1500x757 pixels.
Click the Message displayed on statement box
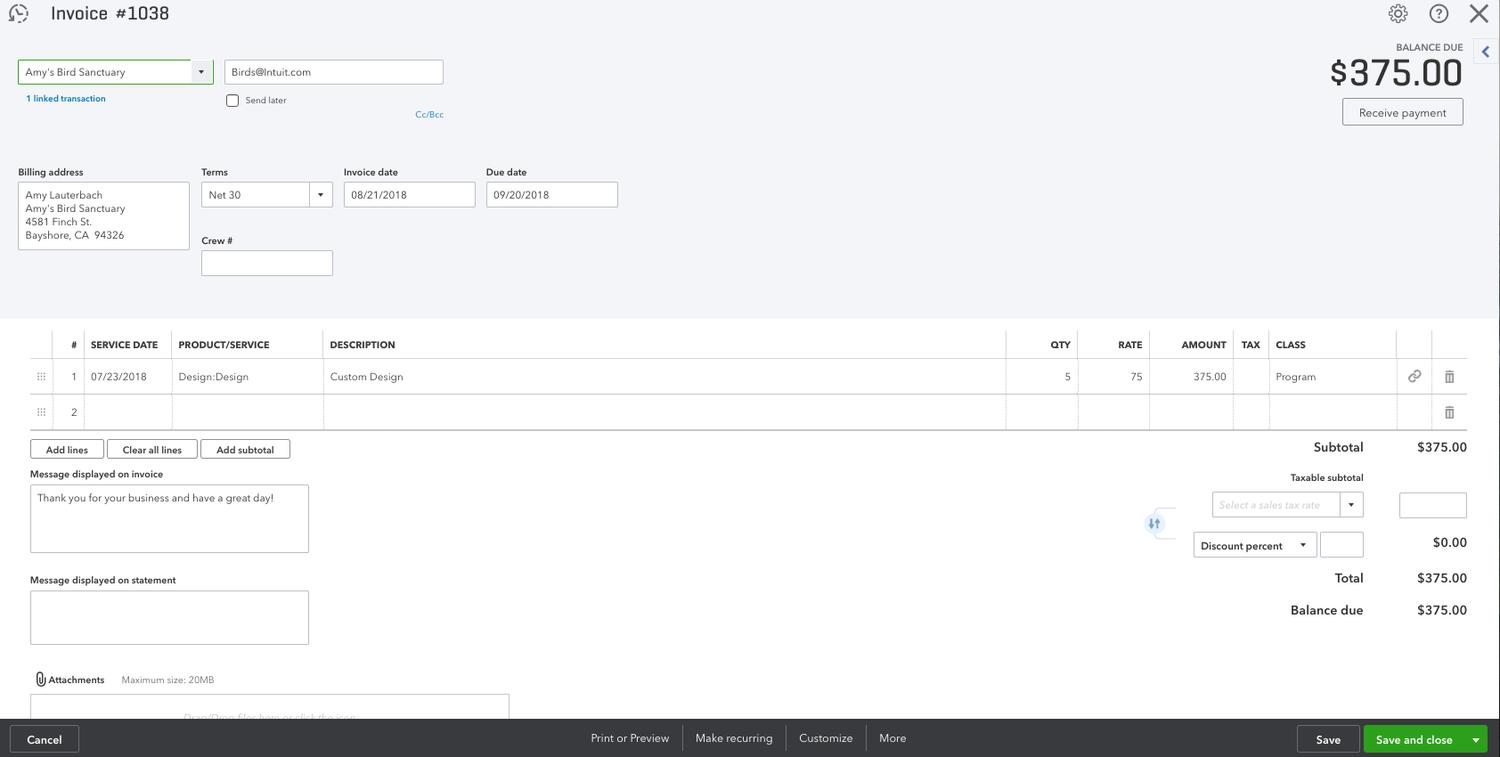(x=169, y=618)
